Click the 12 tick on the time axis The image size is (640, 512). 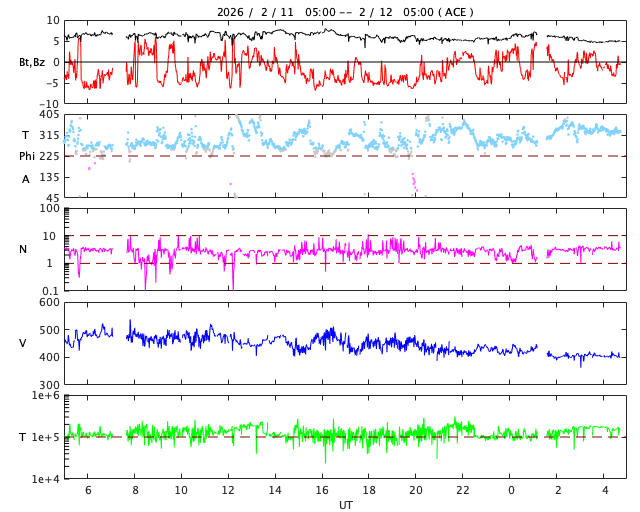pyautogui.click(x=228, y=490)
